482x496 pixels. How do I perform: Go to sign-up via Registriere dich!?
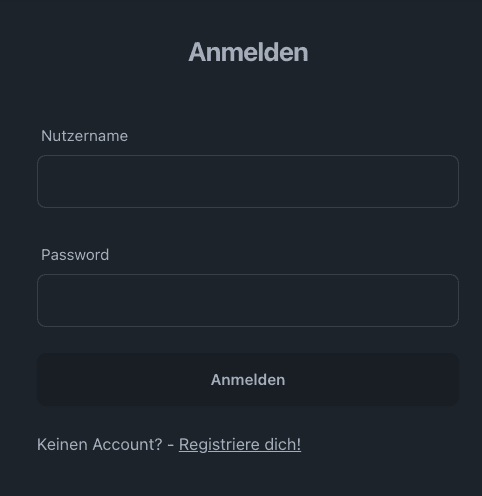point(240,444)
